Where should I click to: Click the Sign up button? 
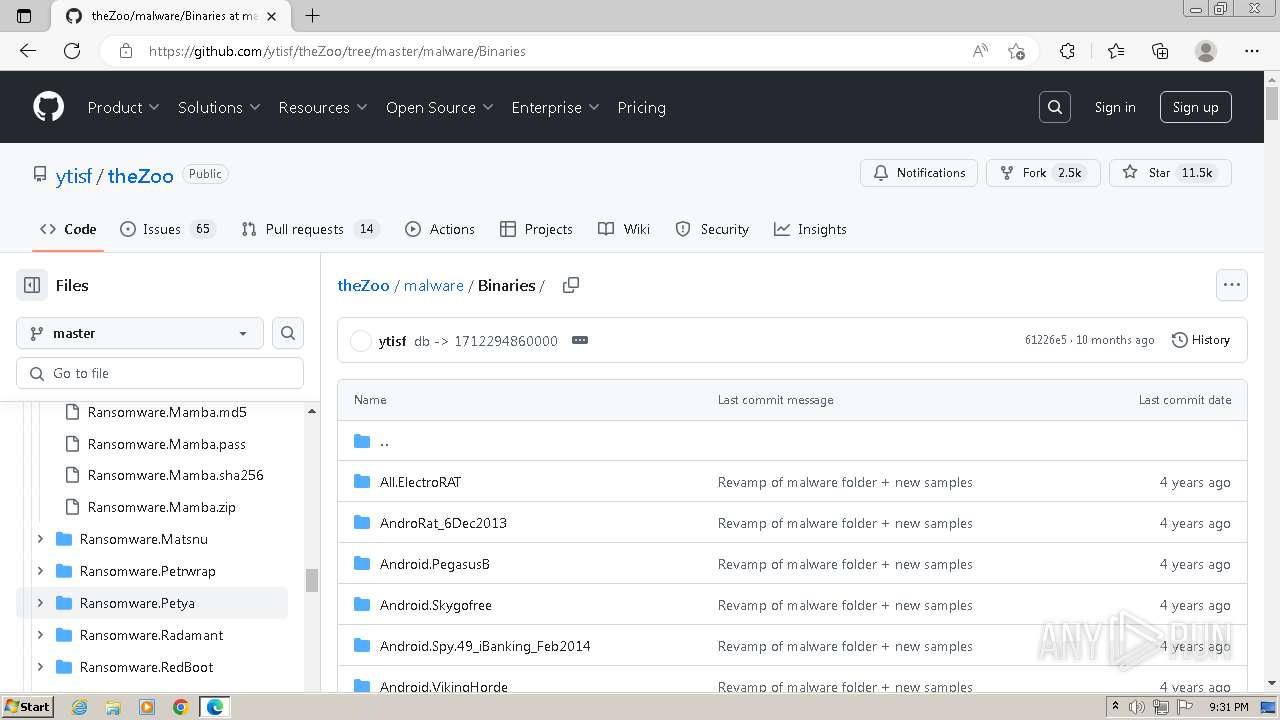(x=1195, y=107)
